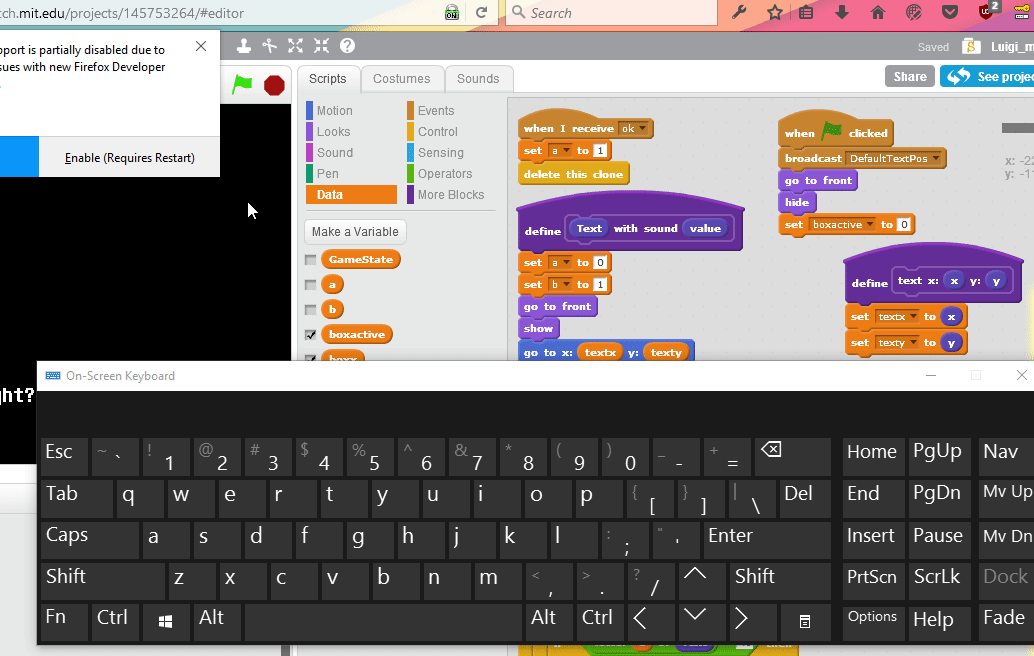Image resolution: width=1034 pixels, height=656 pixels.
Task: Click the Share project button
Action: (x=909, y=76)
